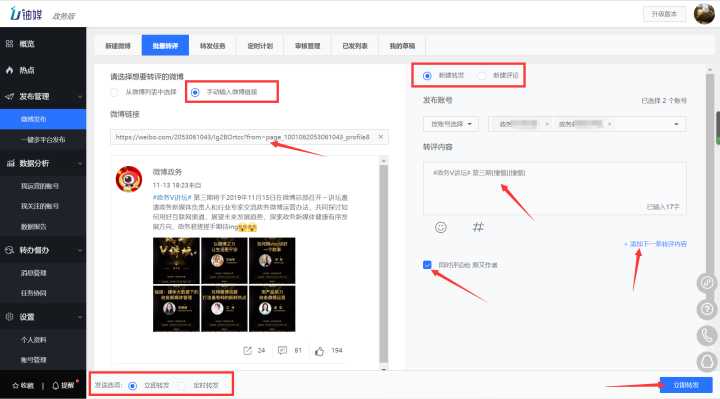Click the 升级版本 button at top right
The width and height of the screenshot is (720, 399).
point(664,14)
